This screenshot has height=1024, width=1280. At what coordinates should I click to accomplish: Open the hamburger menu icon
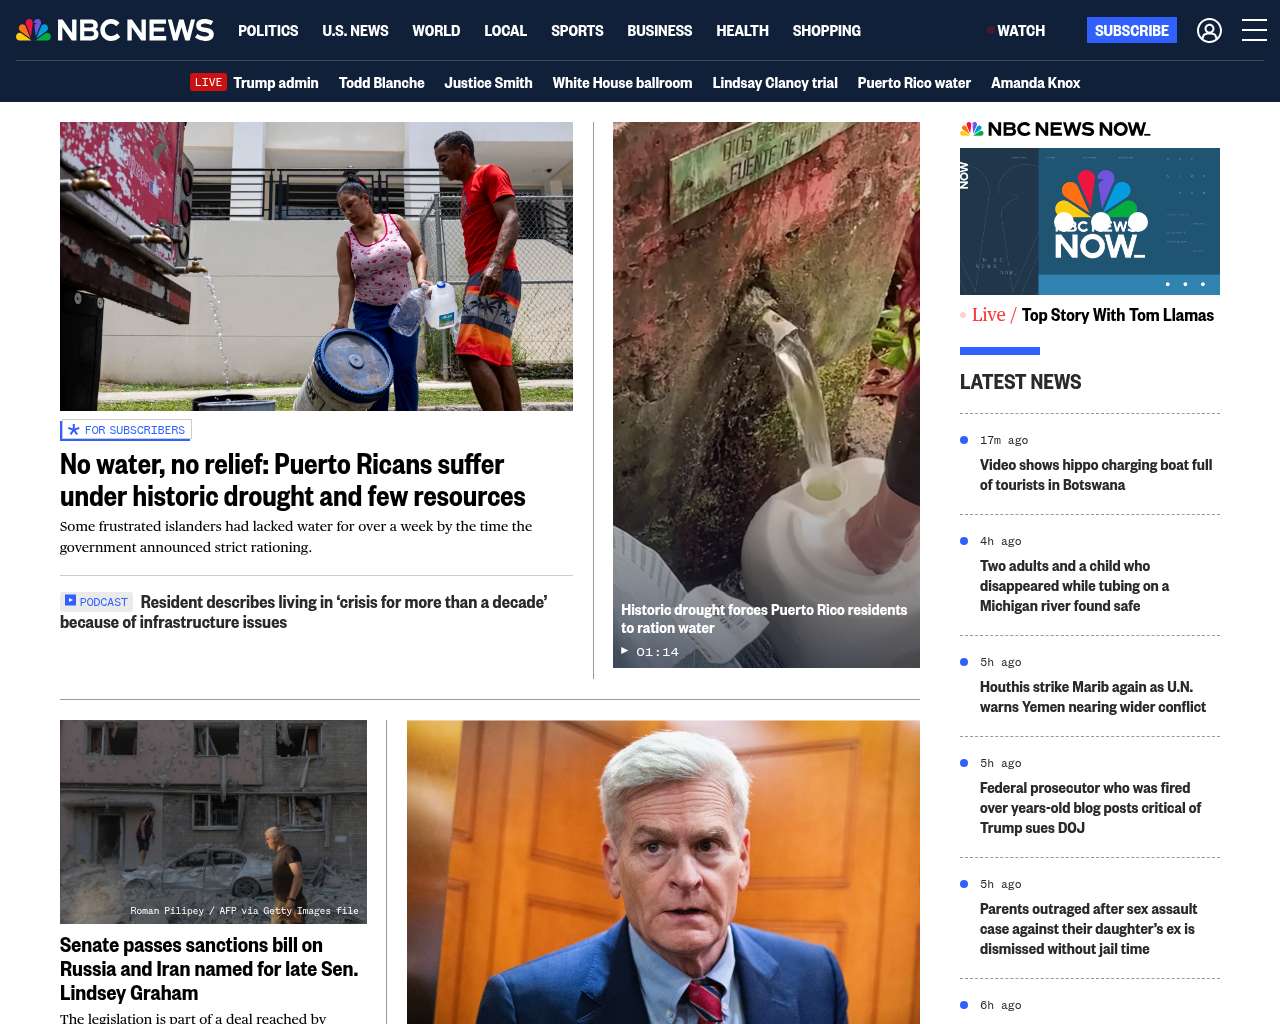point(1254,31)
